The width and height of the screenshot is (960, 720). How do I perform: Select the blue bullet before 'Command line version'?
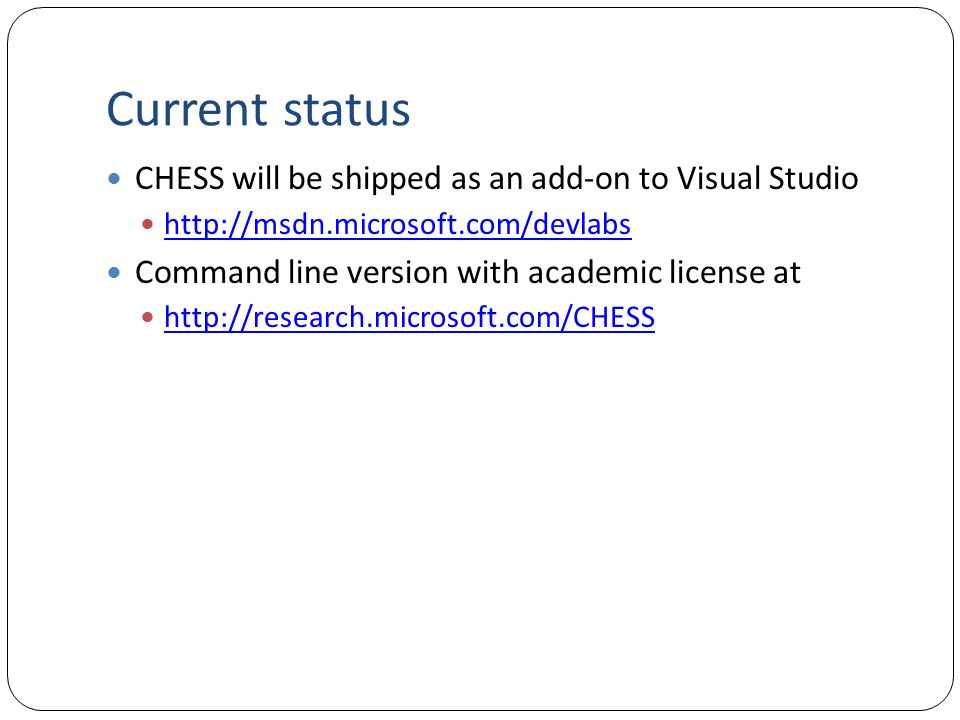[x=114, y=272]
